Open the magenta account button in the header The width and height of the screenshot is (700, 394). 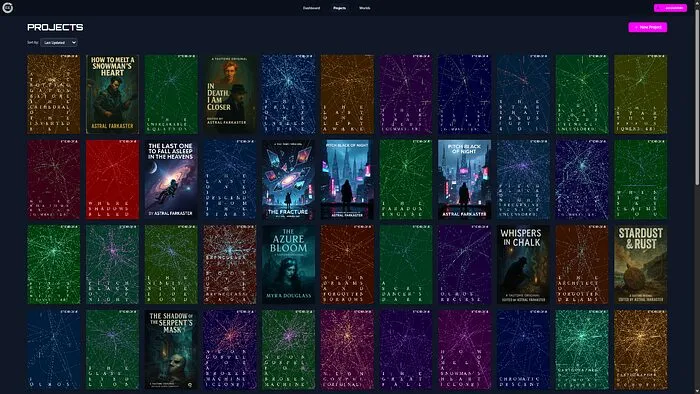click(x=670, y=8)
